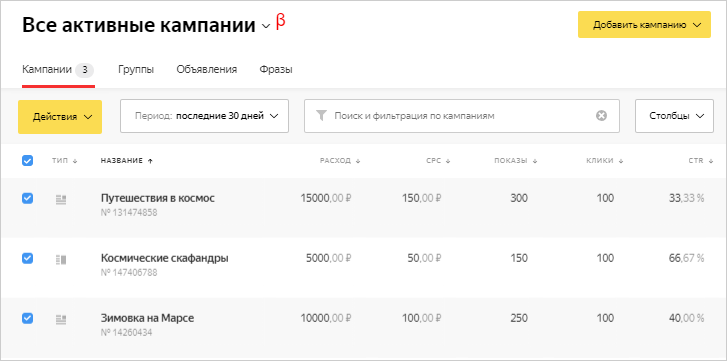Click the filter funnel icon in search field

click(321, 116)
